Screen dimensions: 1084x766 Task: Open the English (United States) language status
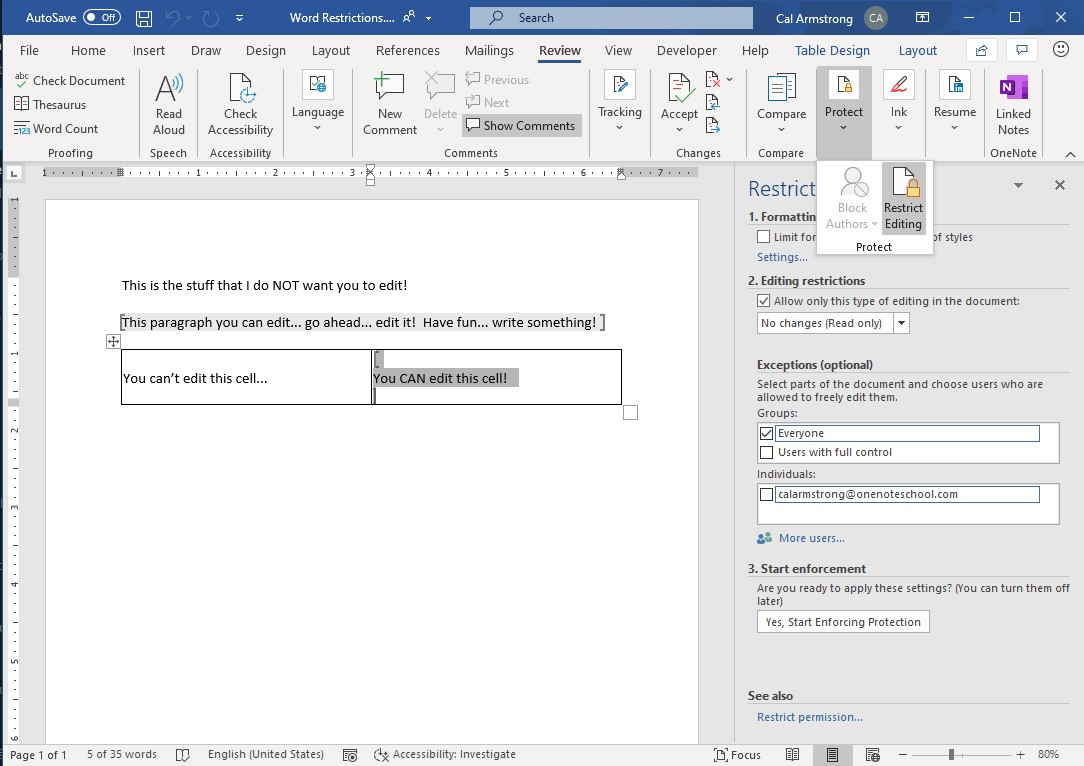[x=265, y=754]
